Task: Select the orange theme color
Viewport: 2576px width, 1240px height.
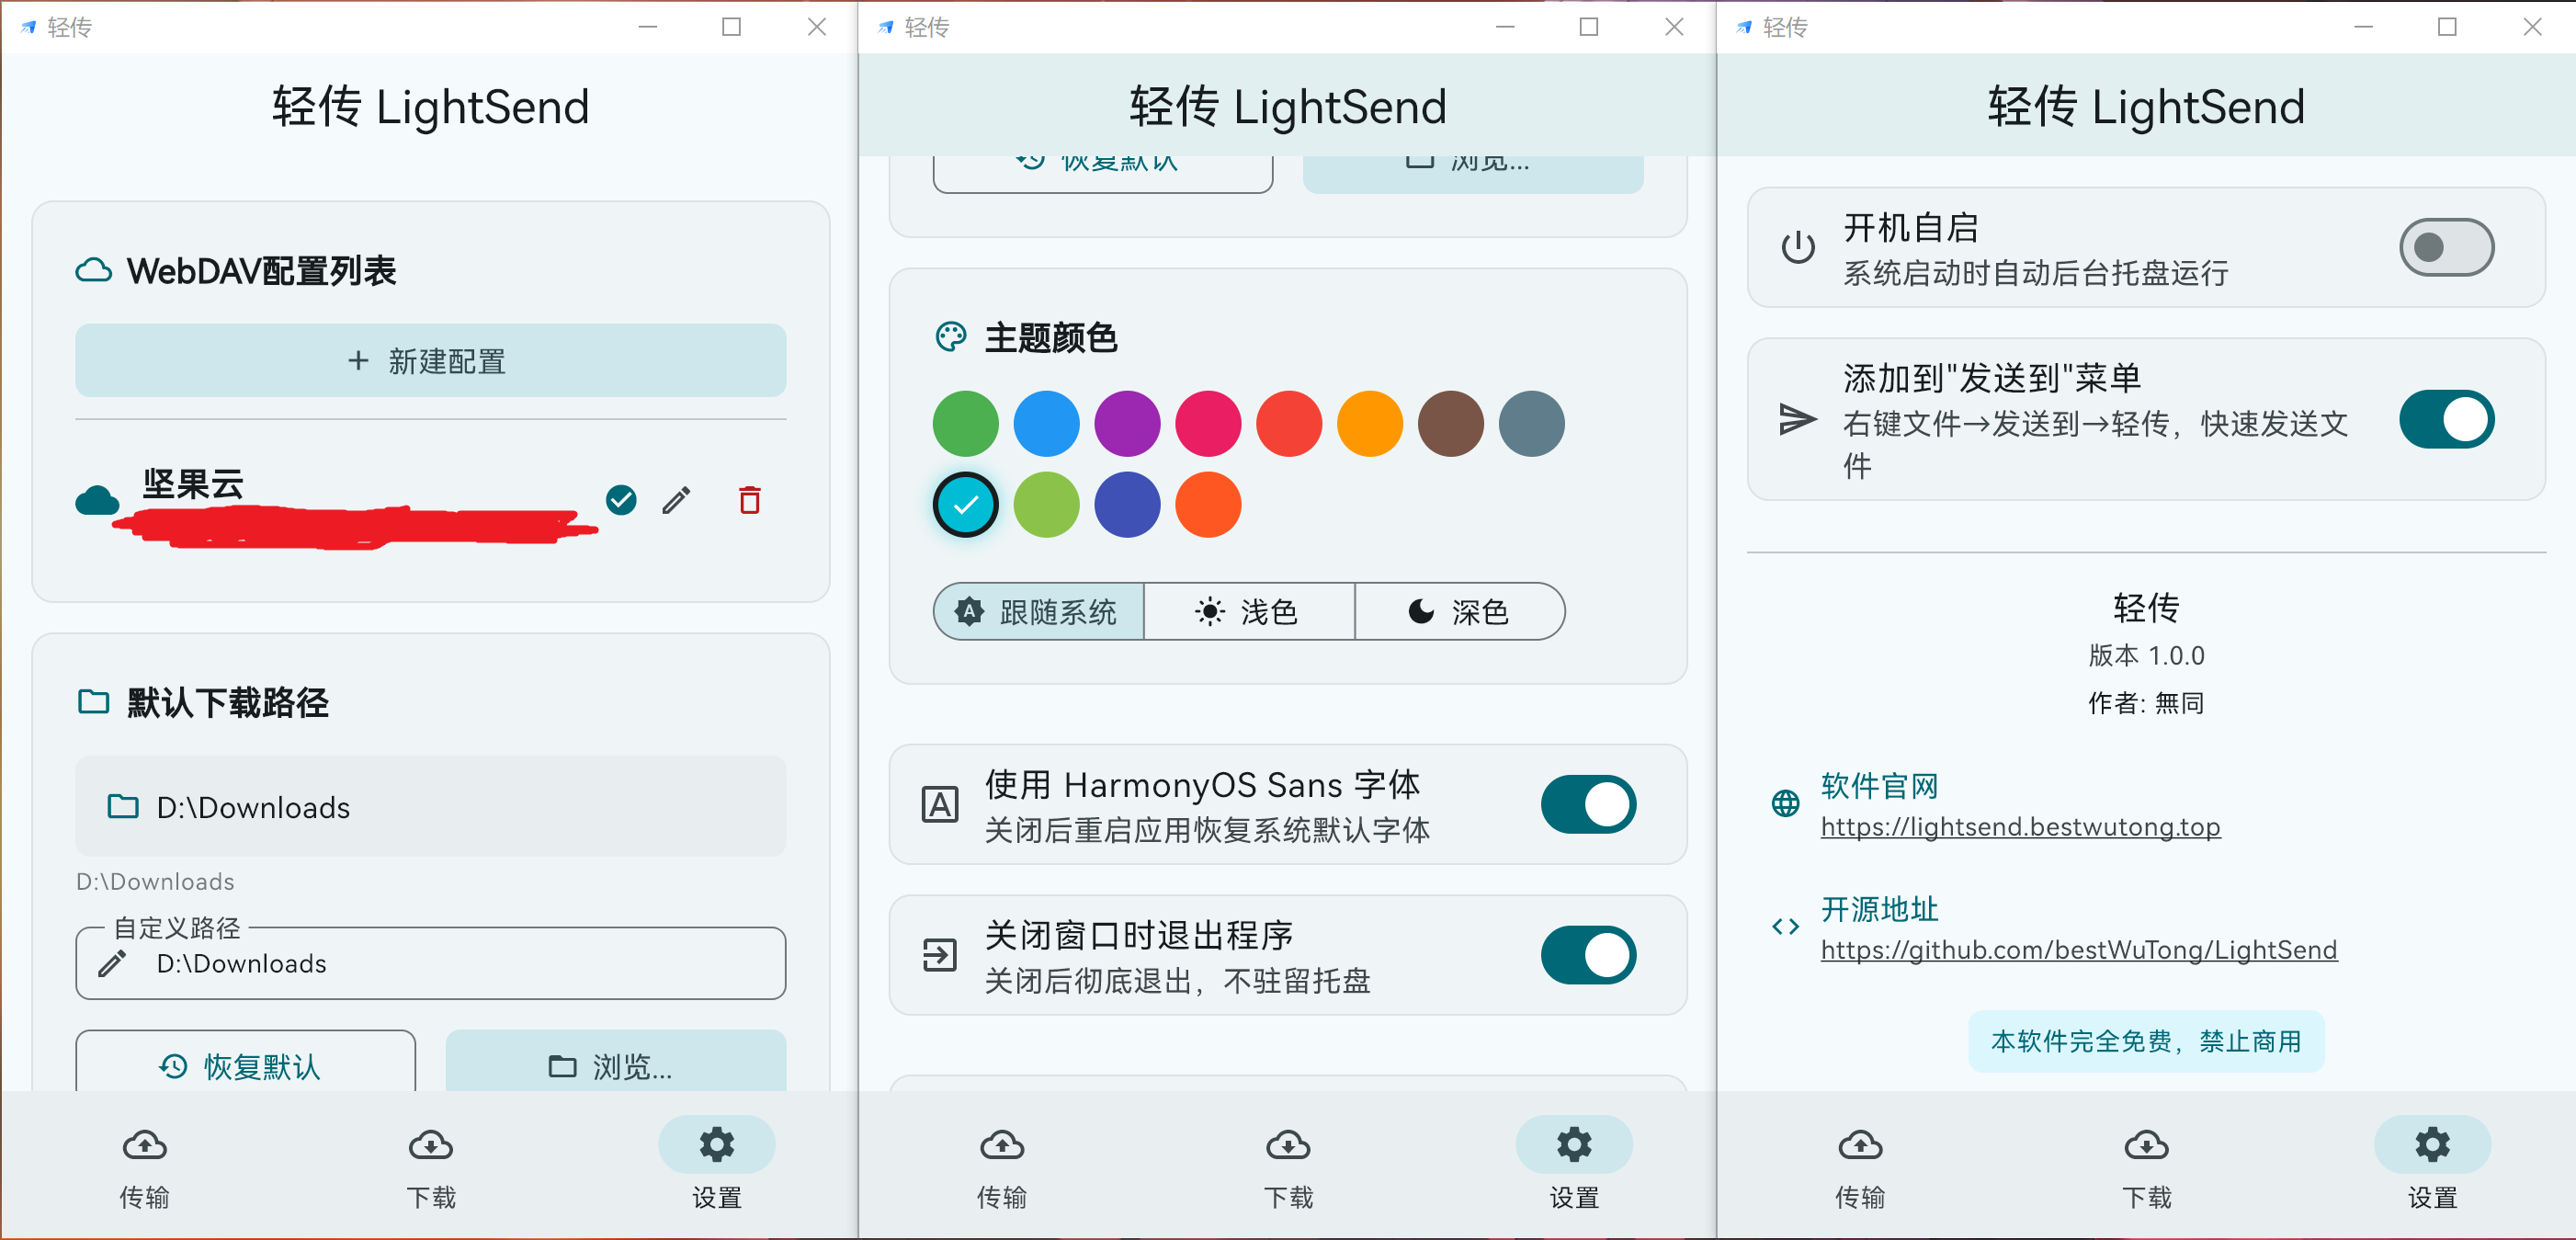Action: tap(1371, 424)
